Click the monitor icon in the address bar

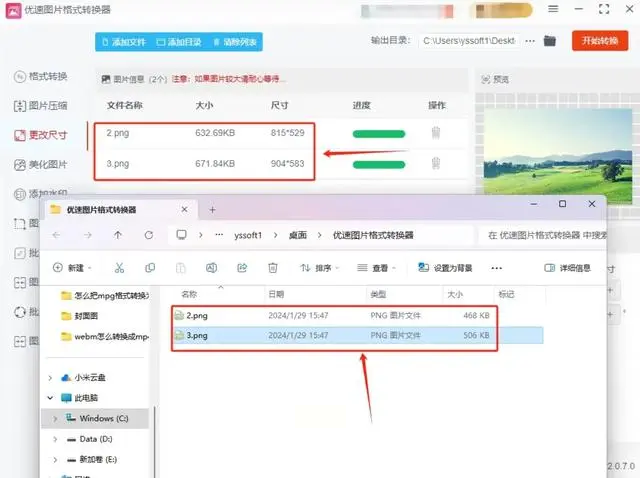(181, 235)
